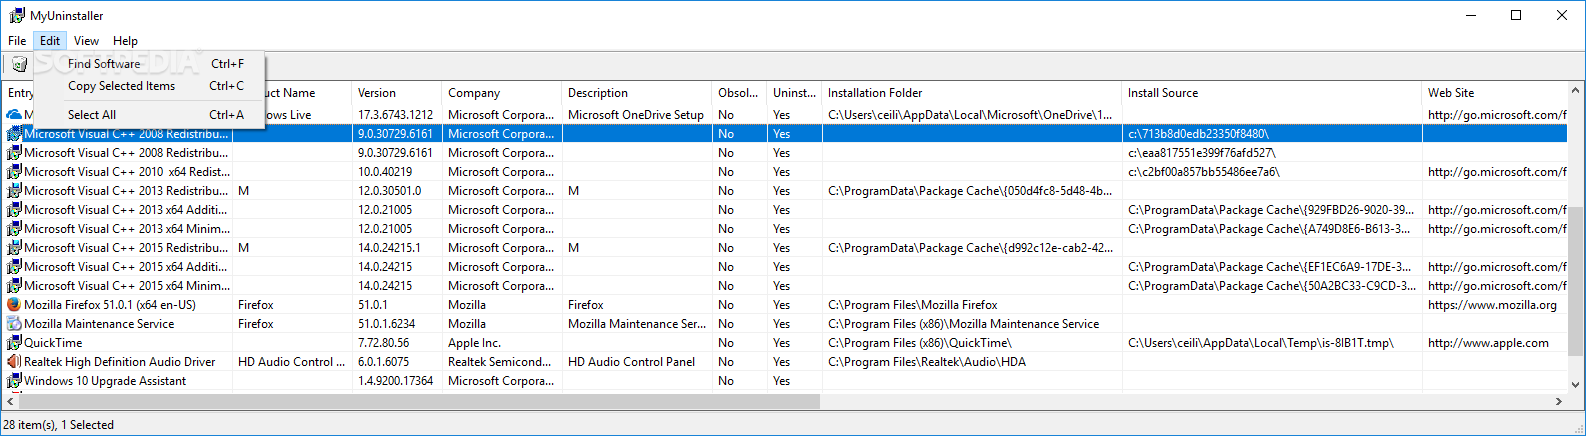Click the HD Audio Control Panel description cell

631,362
